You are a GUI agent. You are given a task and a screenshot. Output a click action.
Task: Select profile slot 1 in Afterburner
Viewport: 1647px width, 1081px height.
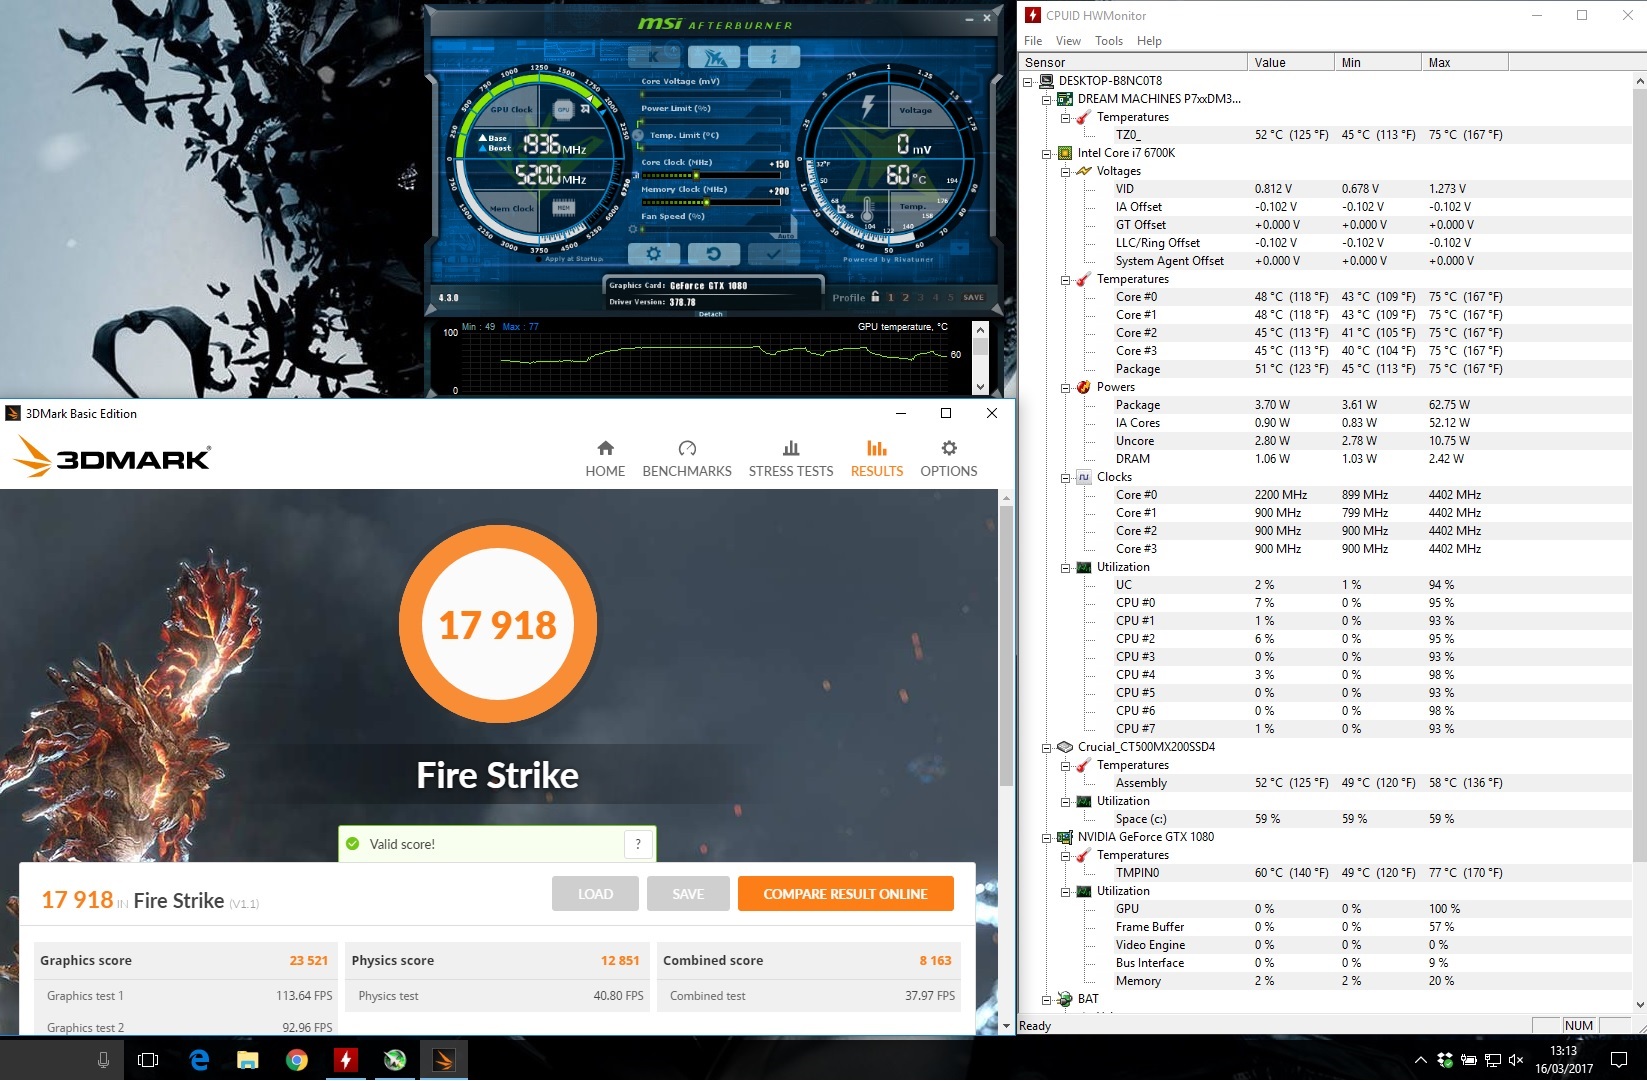tap(890, 297)
